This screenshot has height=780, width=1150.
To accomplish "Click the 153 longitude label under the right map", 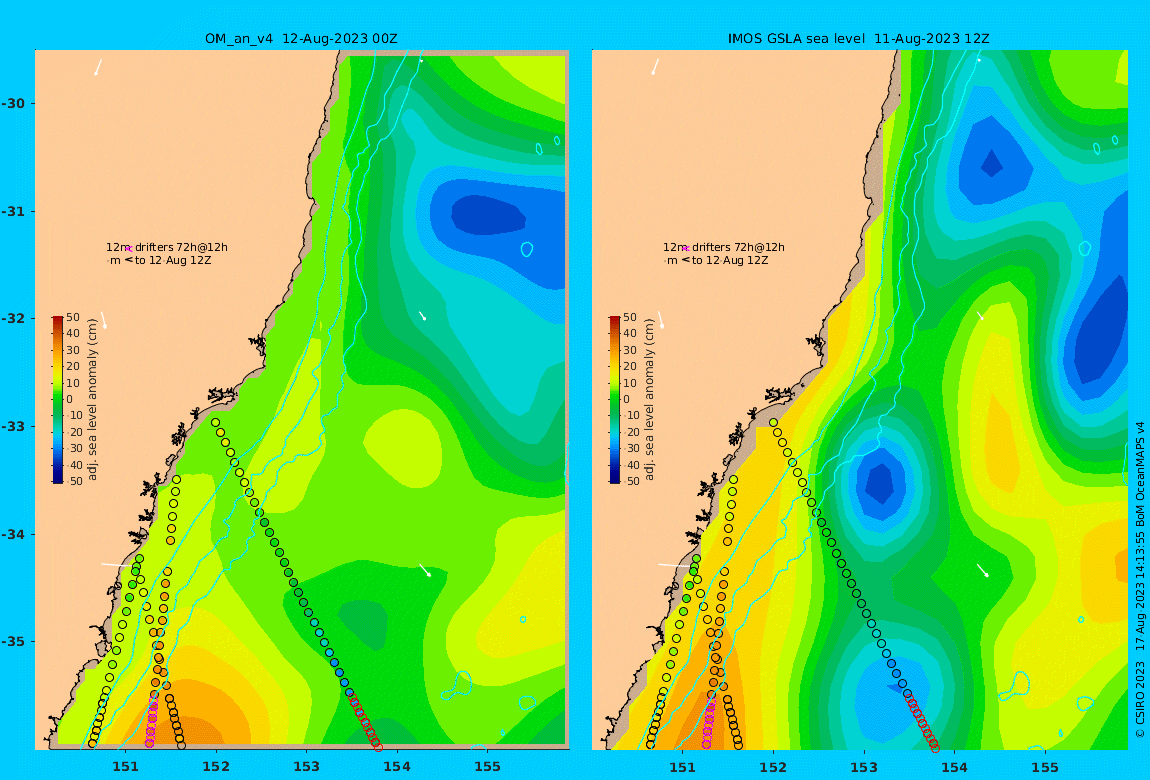I will 864,767.
